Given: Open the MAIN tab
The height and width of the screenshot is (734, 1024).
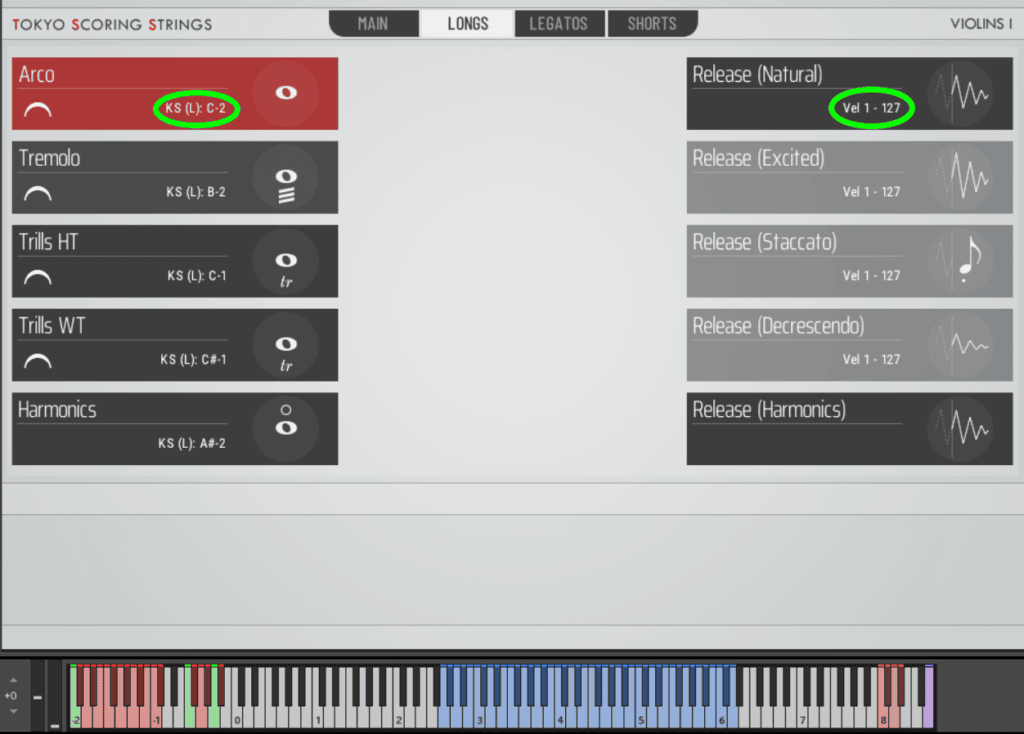Looking at the screenshot, I should pos(373,24).
